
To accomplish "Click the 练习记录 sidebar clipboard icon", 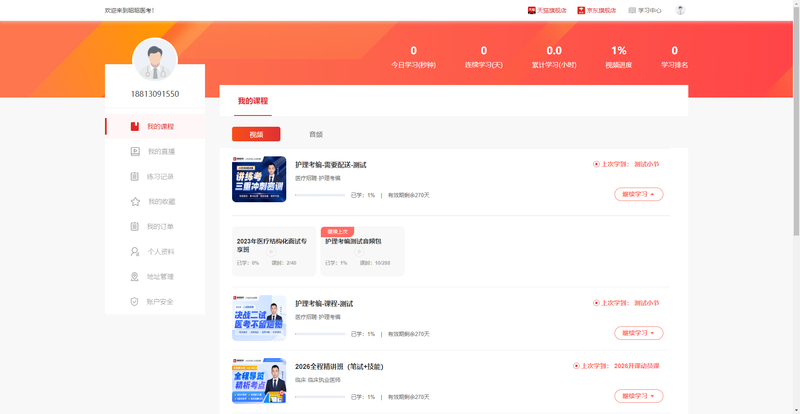I will pyautogui.click(x=135, y=177).
